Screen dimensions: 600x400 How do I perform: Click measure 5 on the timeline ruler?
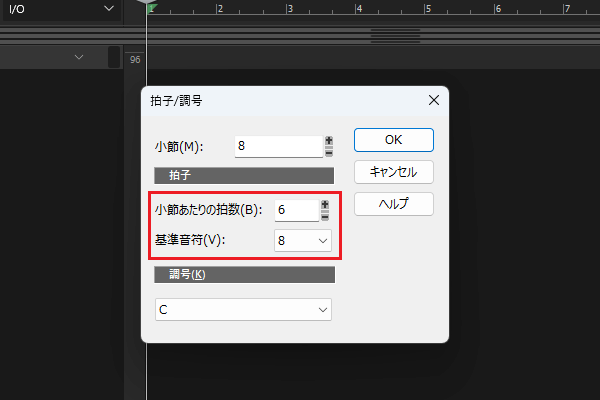[x=427, y=9]
